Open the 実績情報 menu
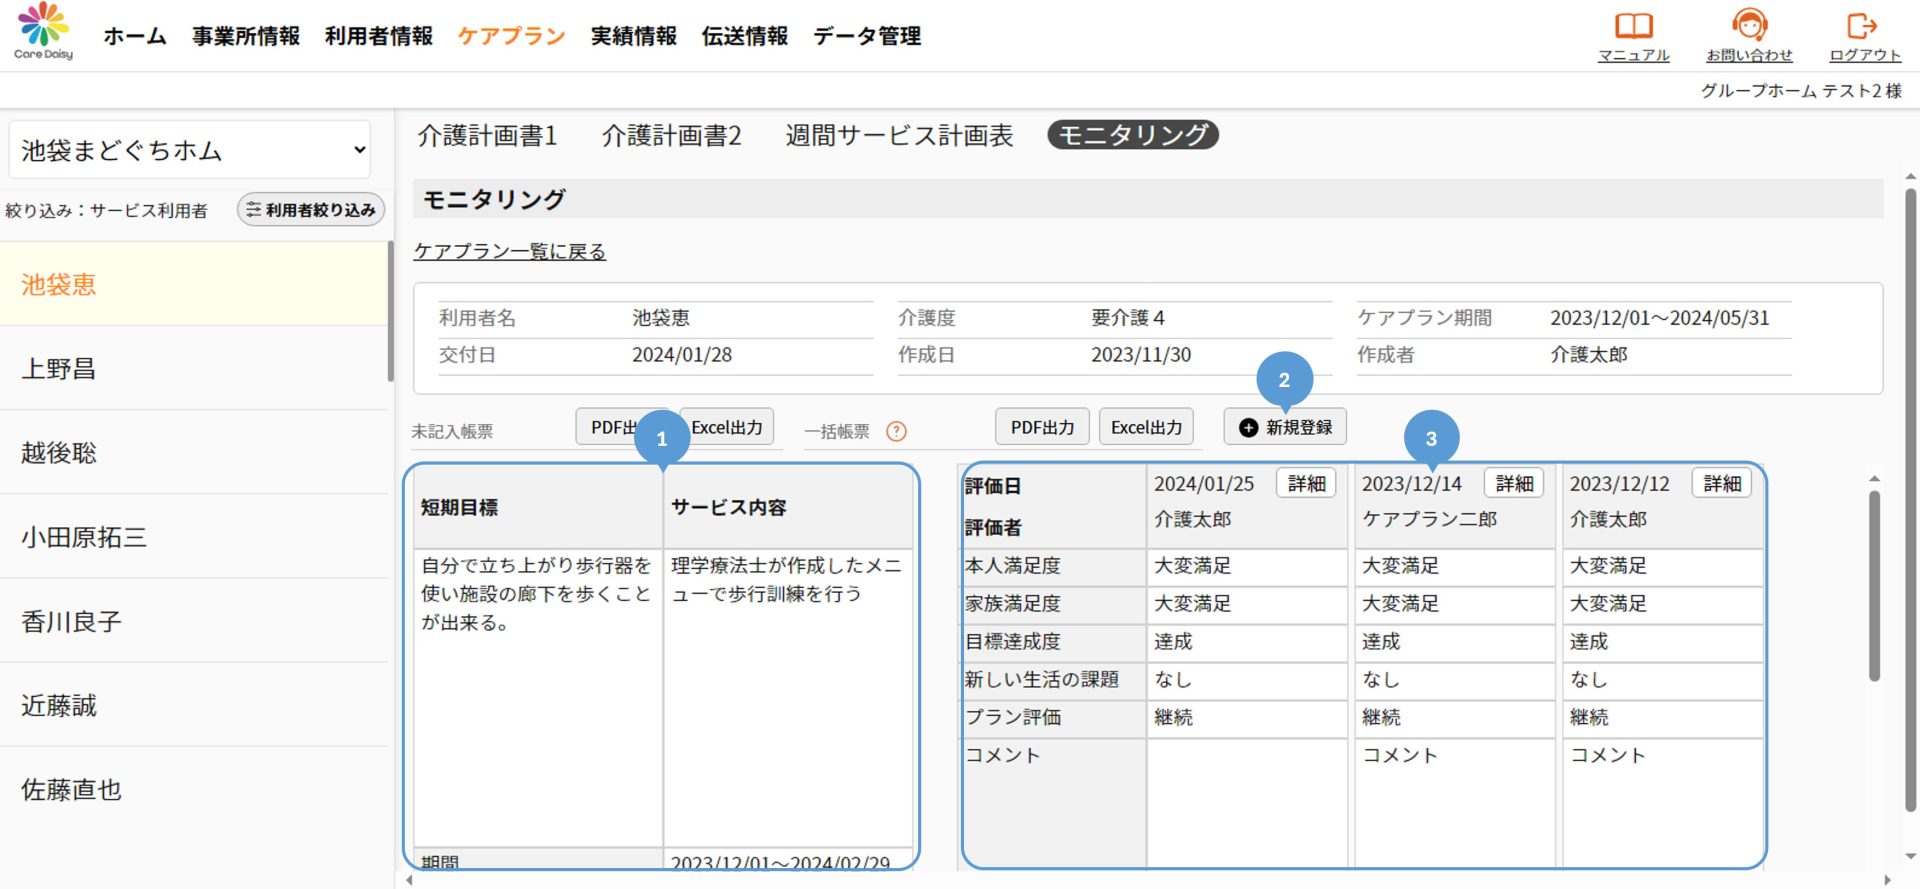This screenshot has width=1920, height=889. 633,36
